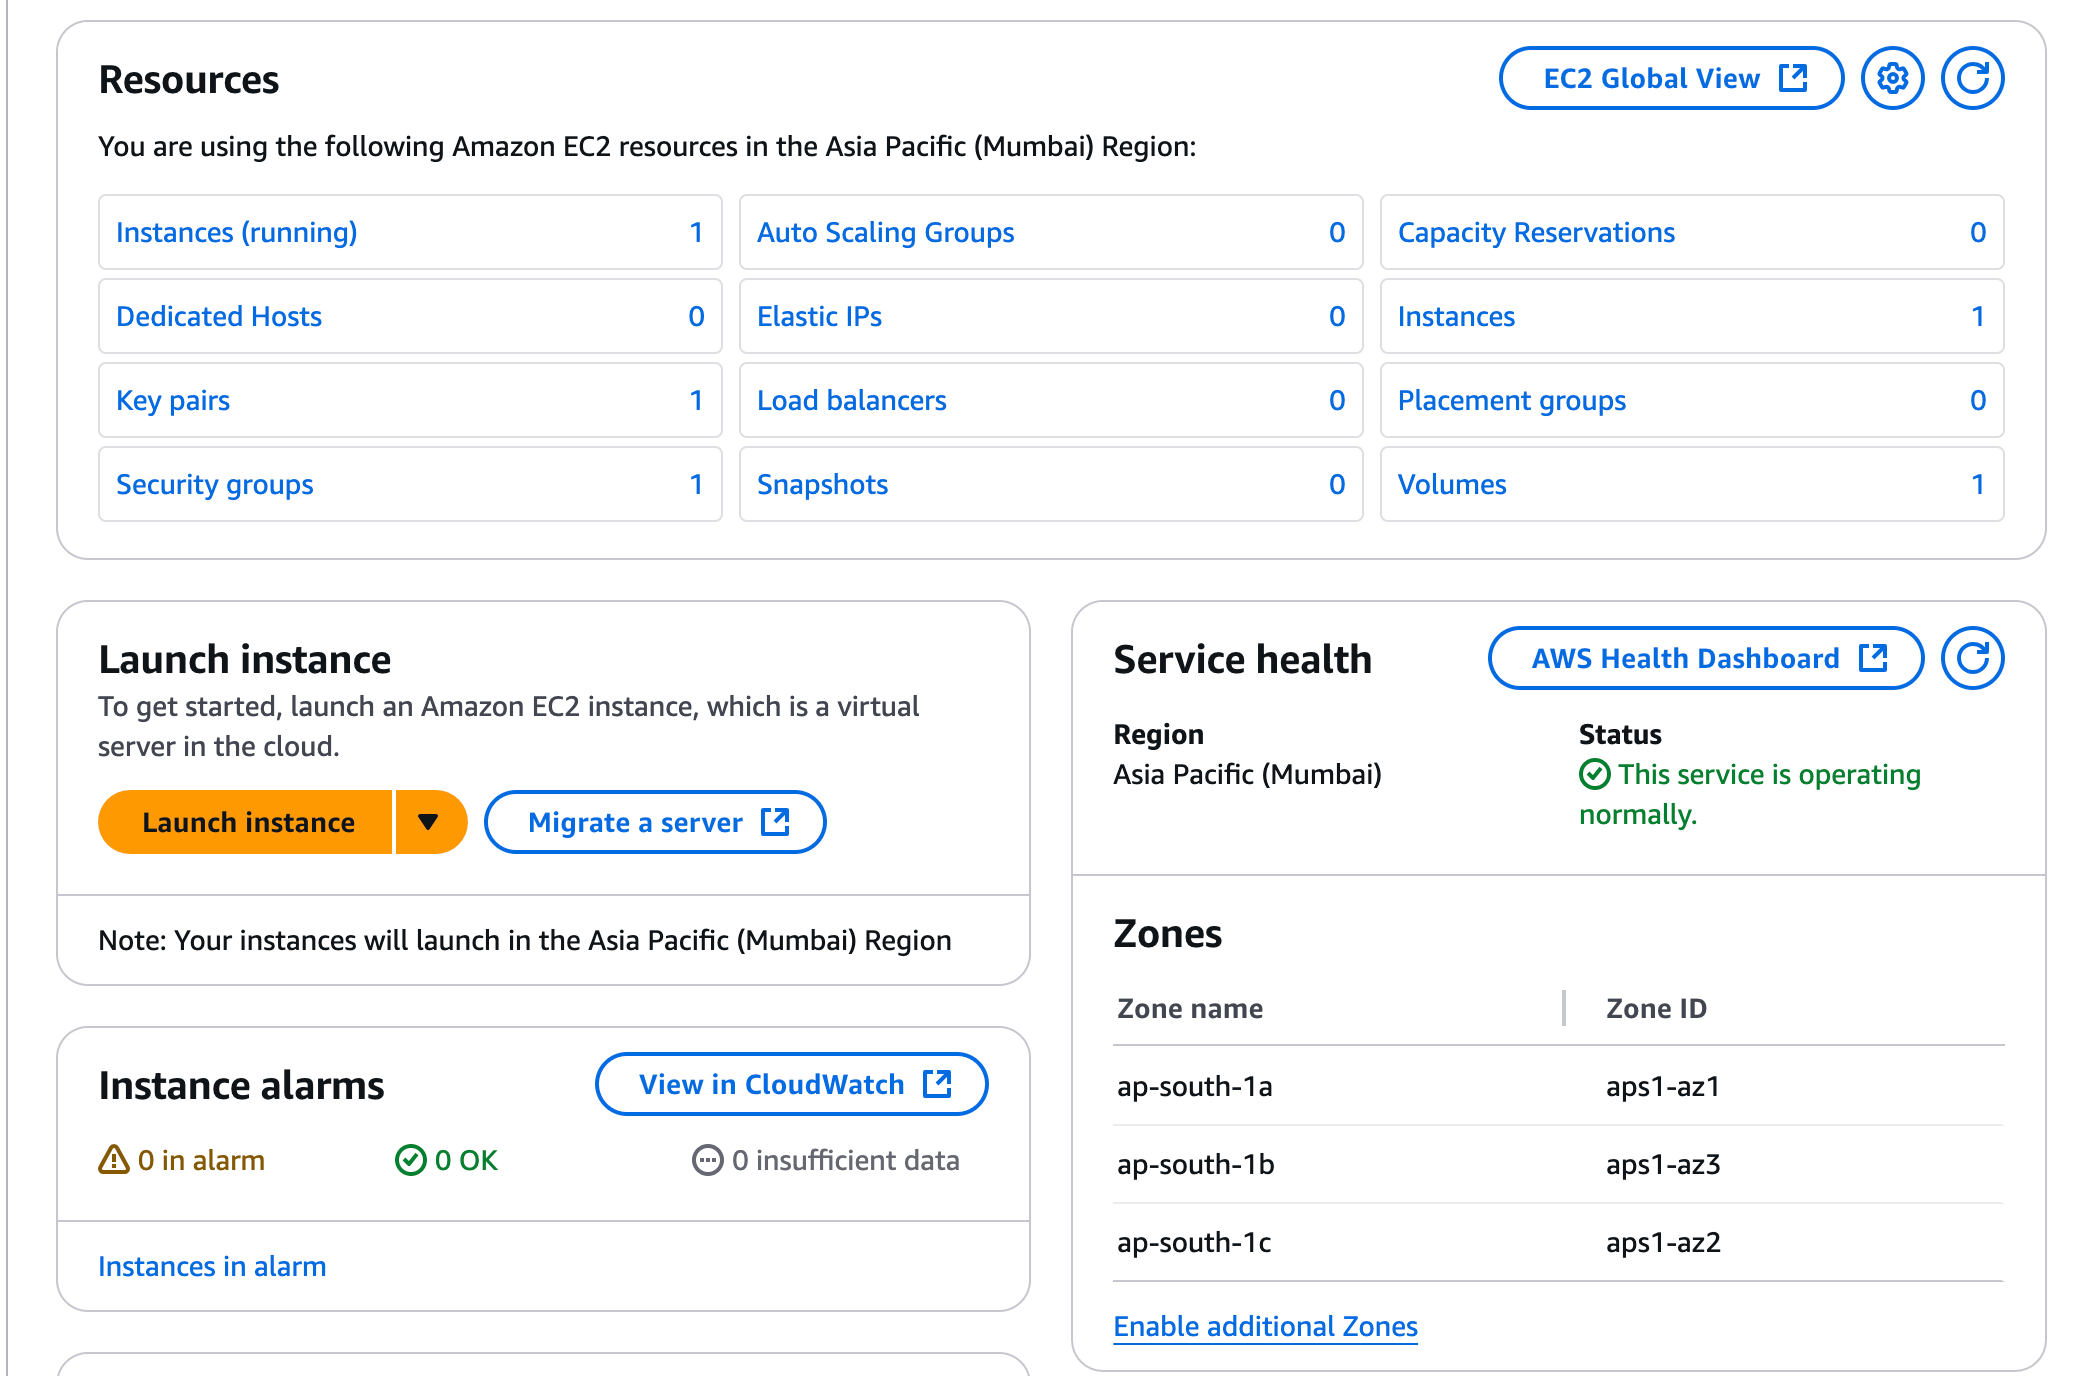Click Enable additional Zones link
Viewport: 2086px width, 1376px height.
point(1265,1326)
